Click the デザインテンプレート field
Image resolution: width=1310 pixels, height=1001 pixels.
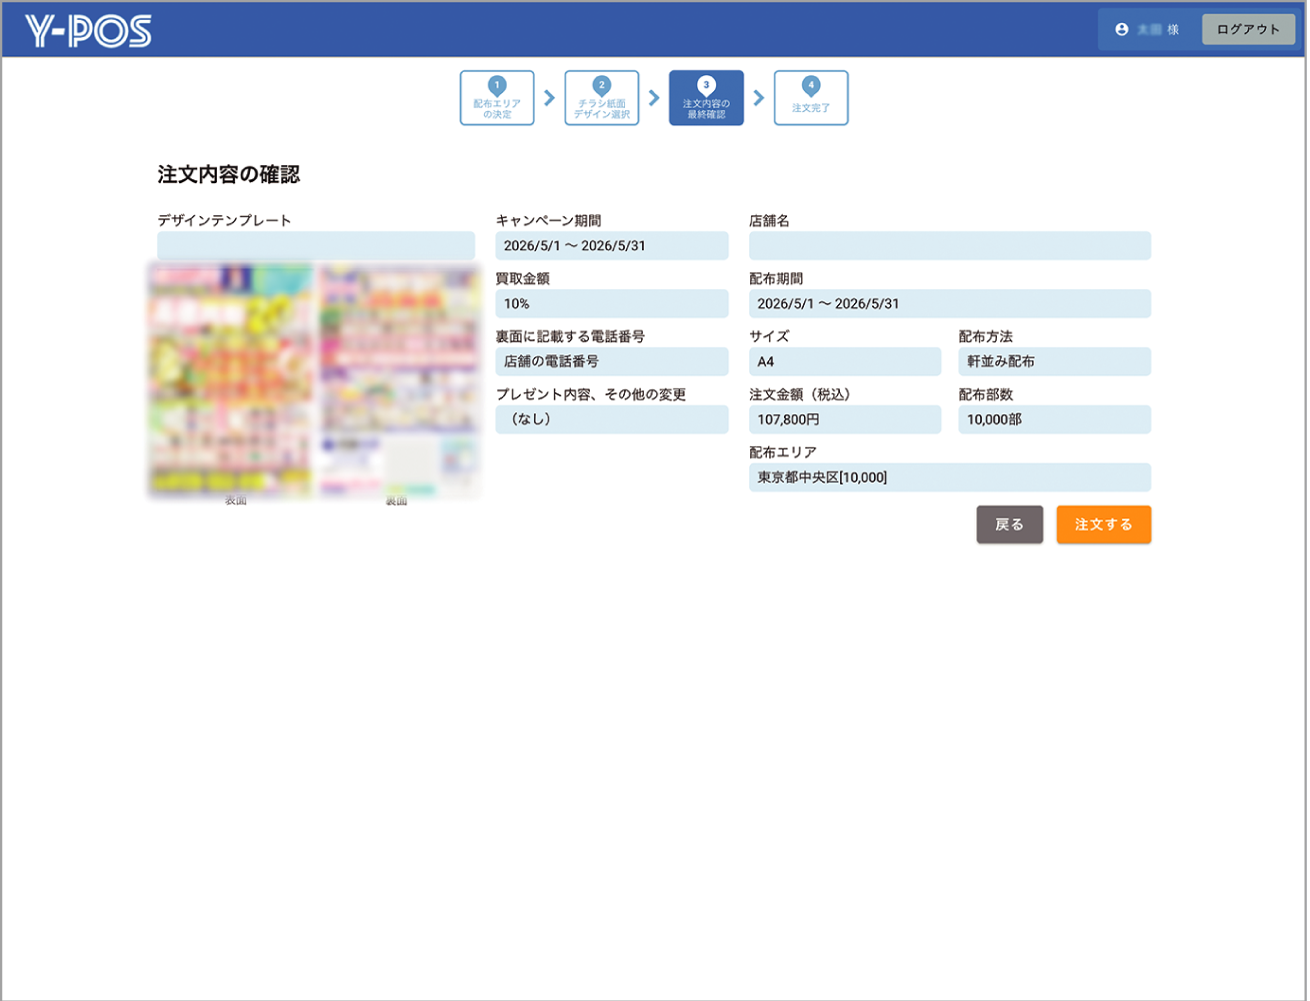(316, 246)
